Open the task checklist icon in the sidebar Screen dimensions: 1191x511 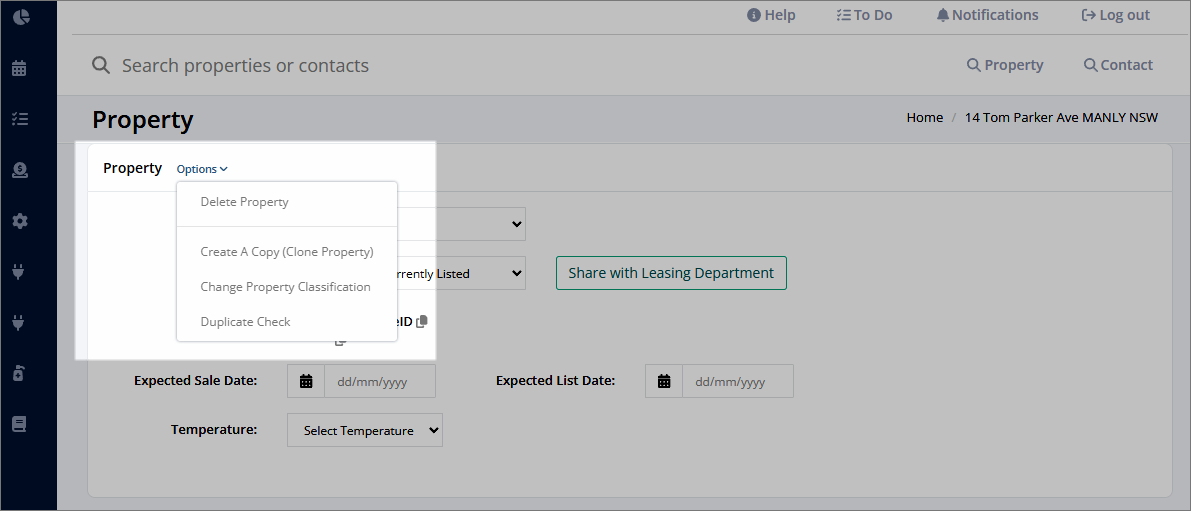pos(20,119)
